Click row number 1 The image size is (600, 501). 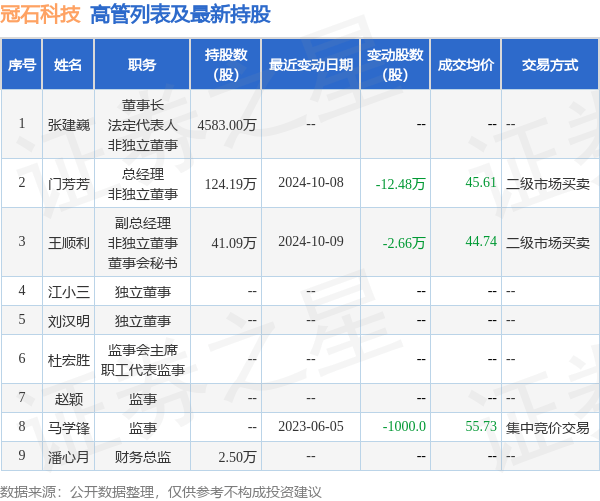(x=22, y=123)
